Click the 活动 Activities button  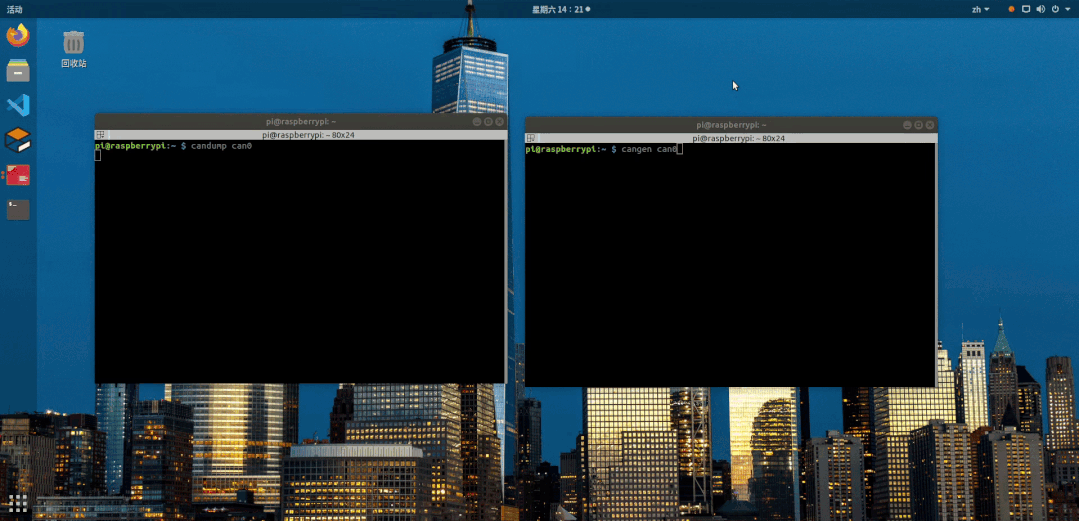tap(14, 9)
